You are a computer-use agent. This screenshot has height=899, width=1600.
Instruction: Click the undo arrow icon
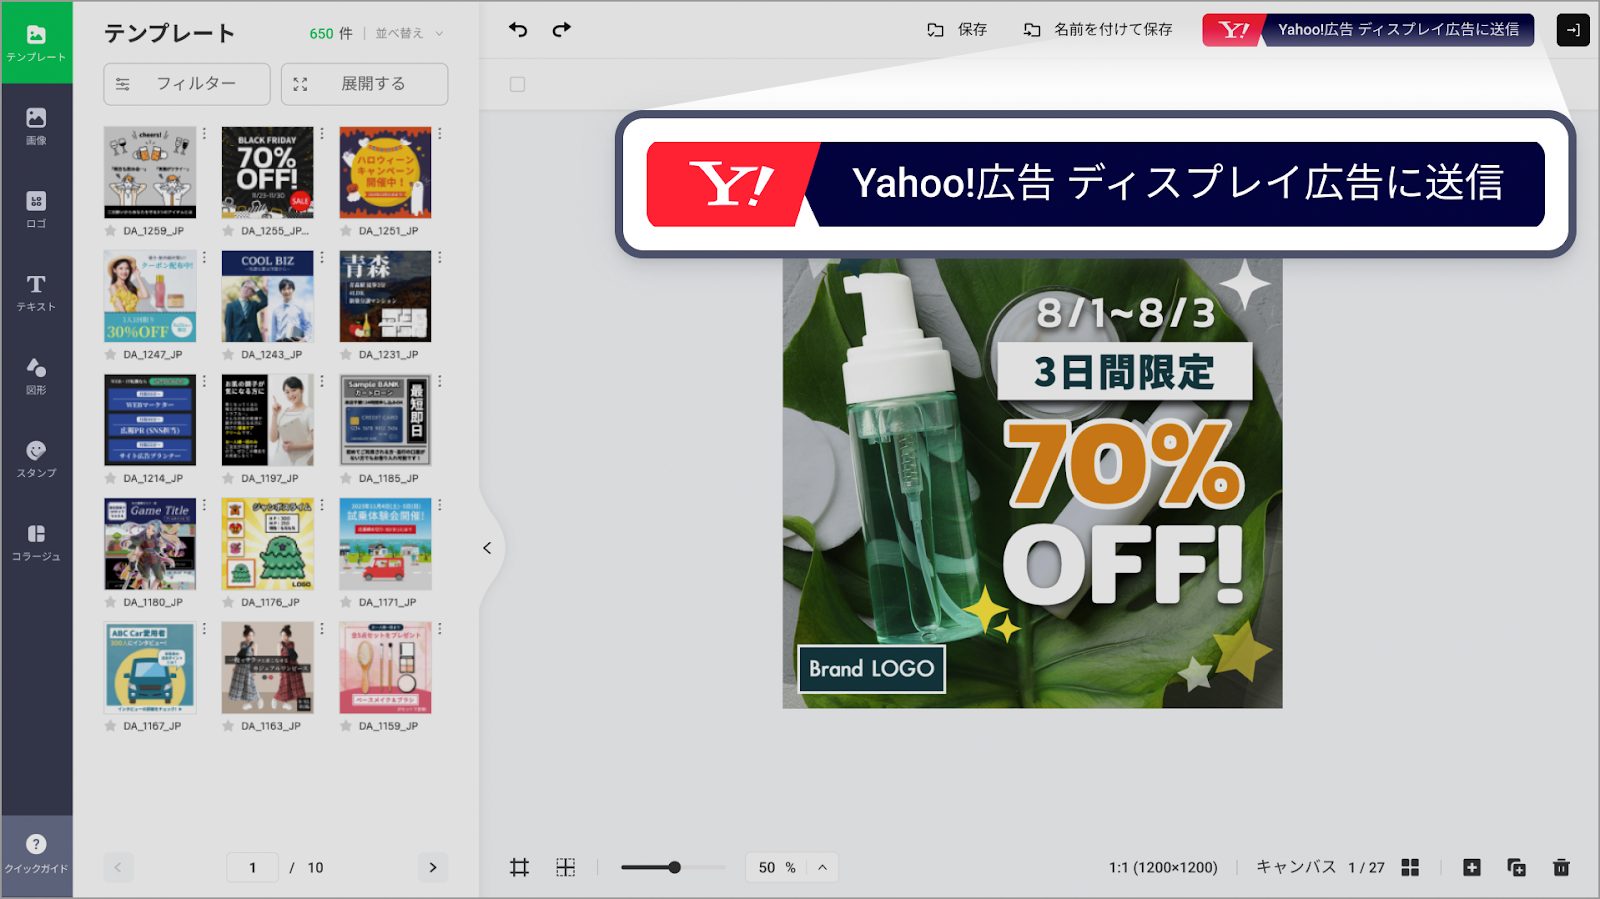click(x=518, y=30)
